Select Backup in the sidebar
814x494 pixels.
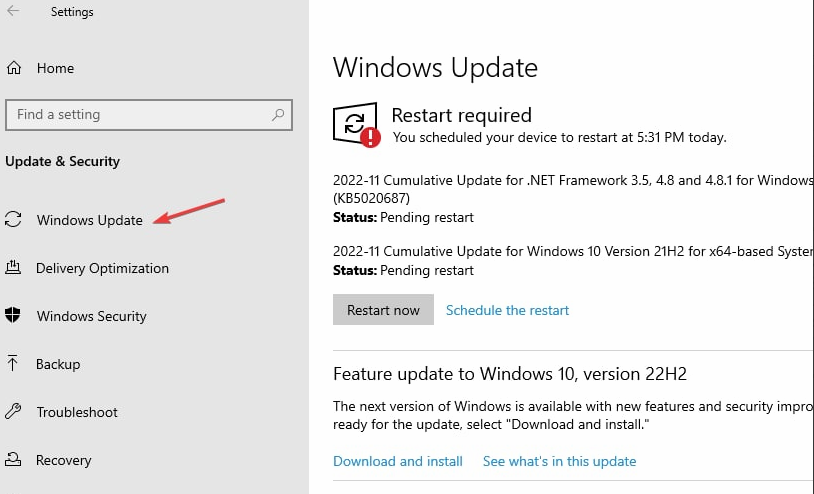(58, 364)
